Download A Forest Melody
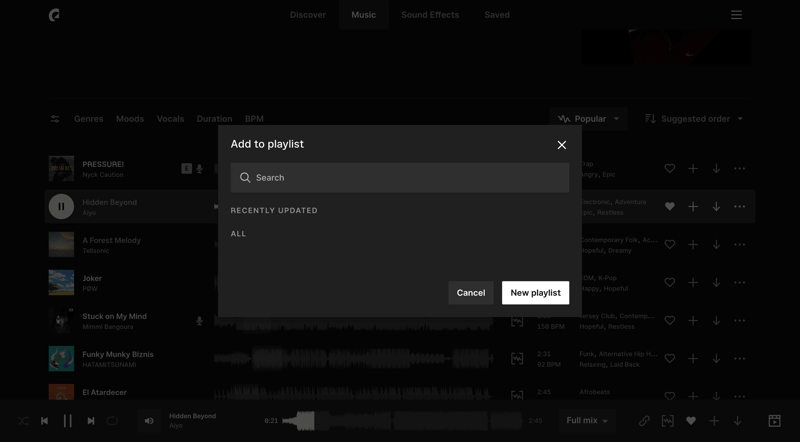Image resolution: width=800 pixels, height=442 pixels. pos(716,244)
